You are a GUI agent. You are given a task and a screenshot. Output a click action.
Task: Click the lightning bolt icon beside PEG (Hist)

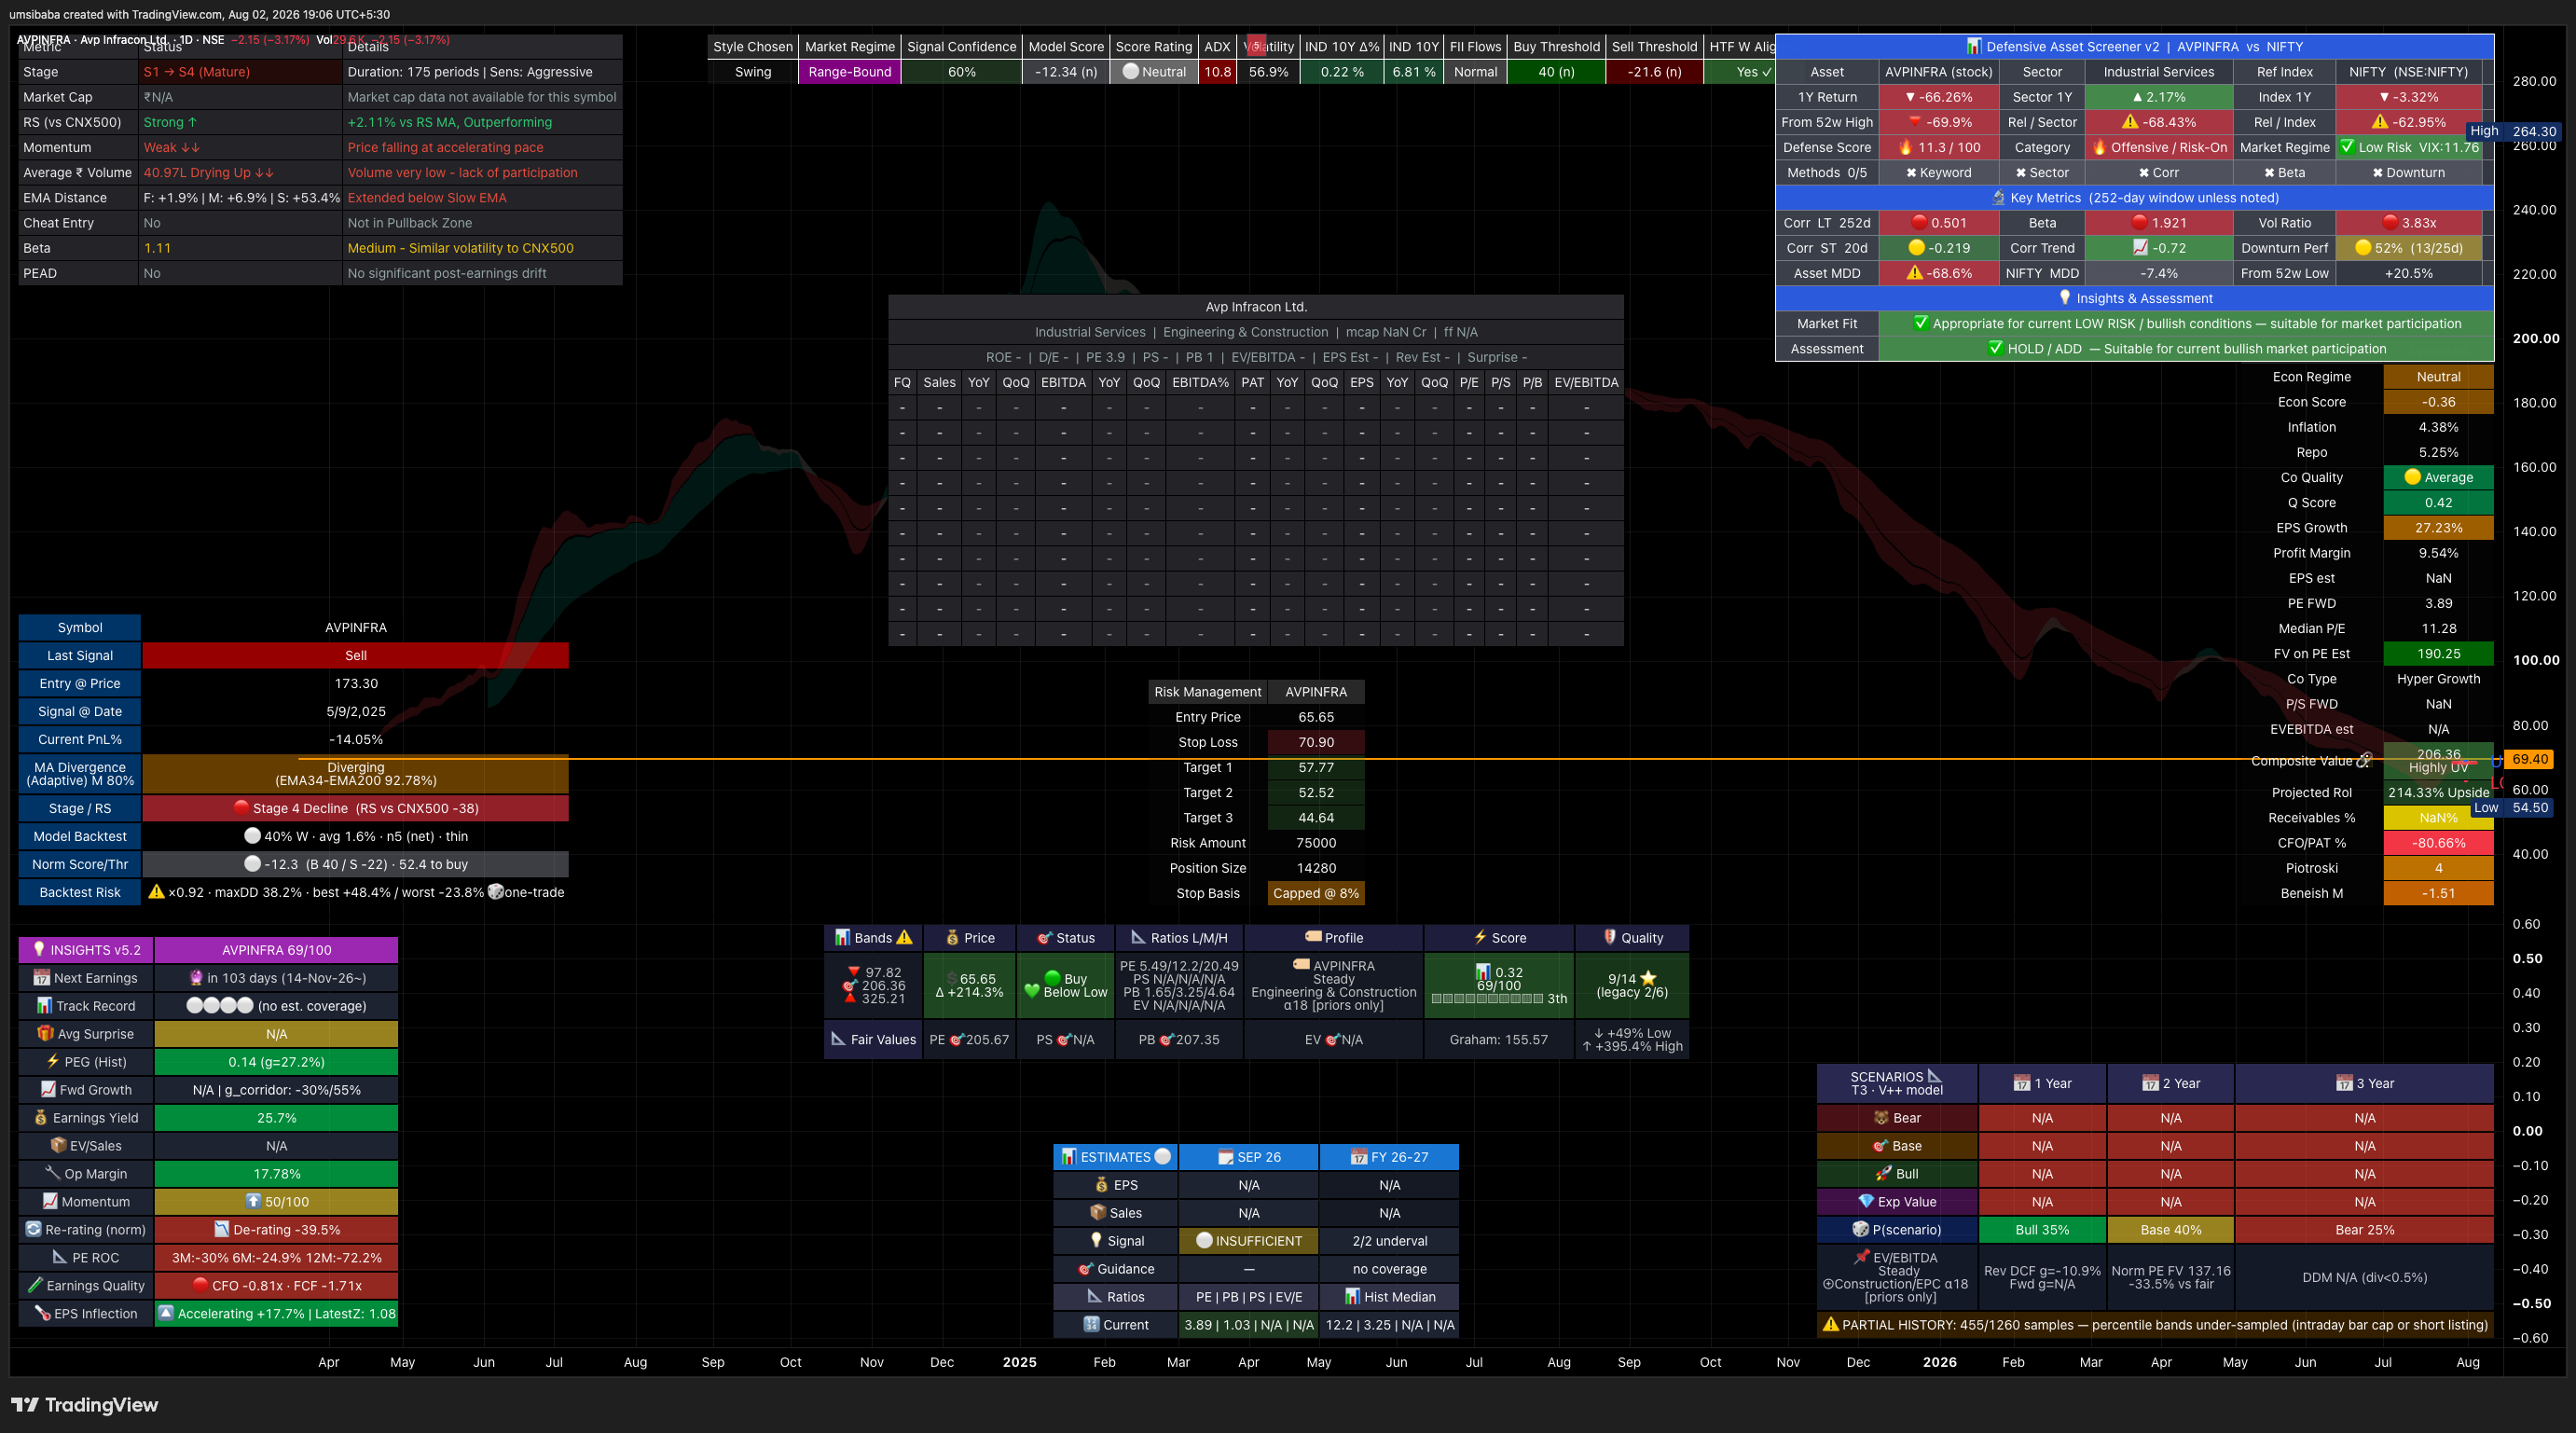click(53, 1061)
